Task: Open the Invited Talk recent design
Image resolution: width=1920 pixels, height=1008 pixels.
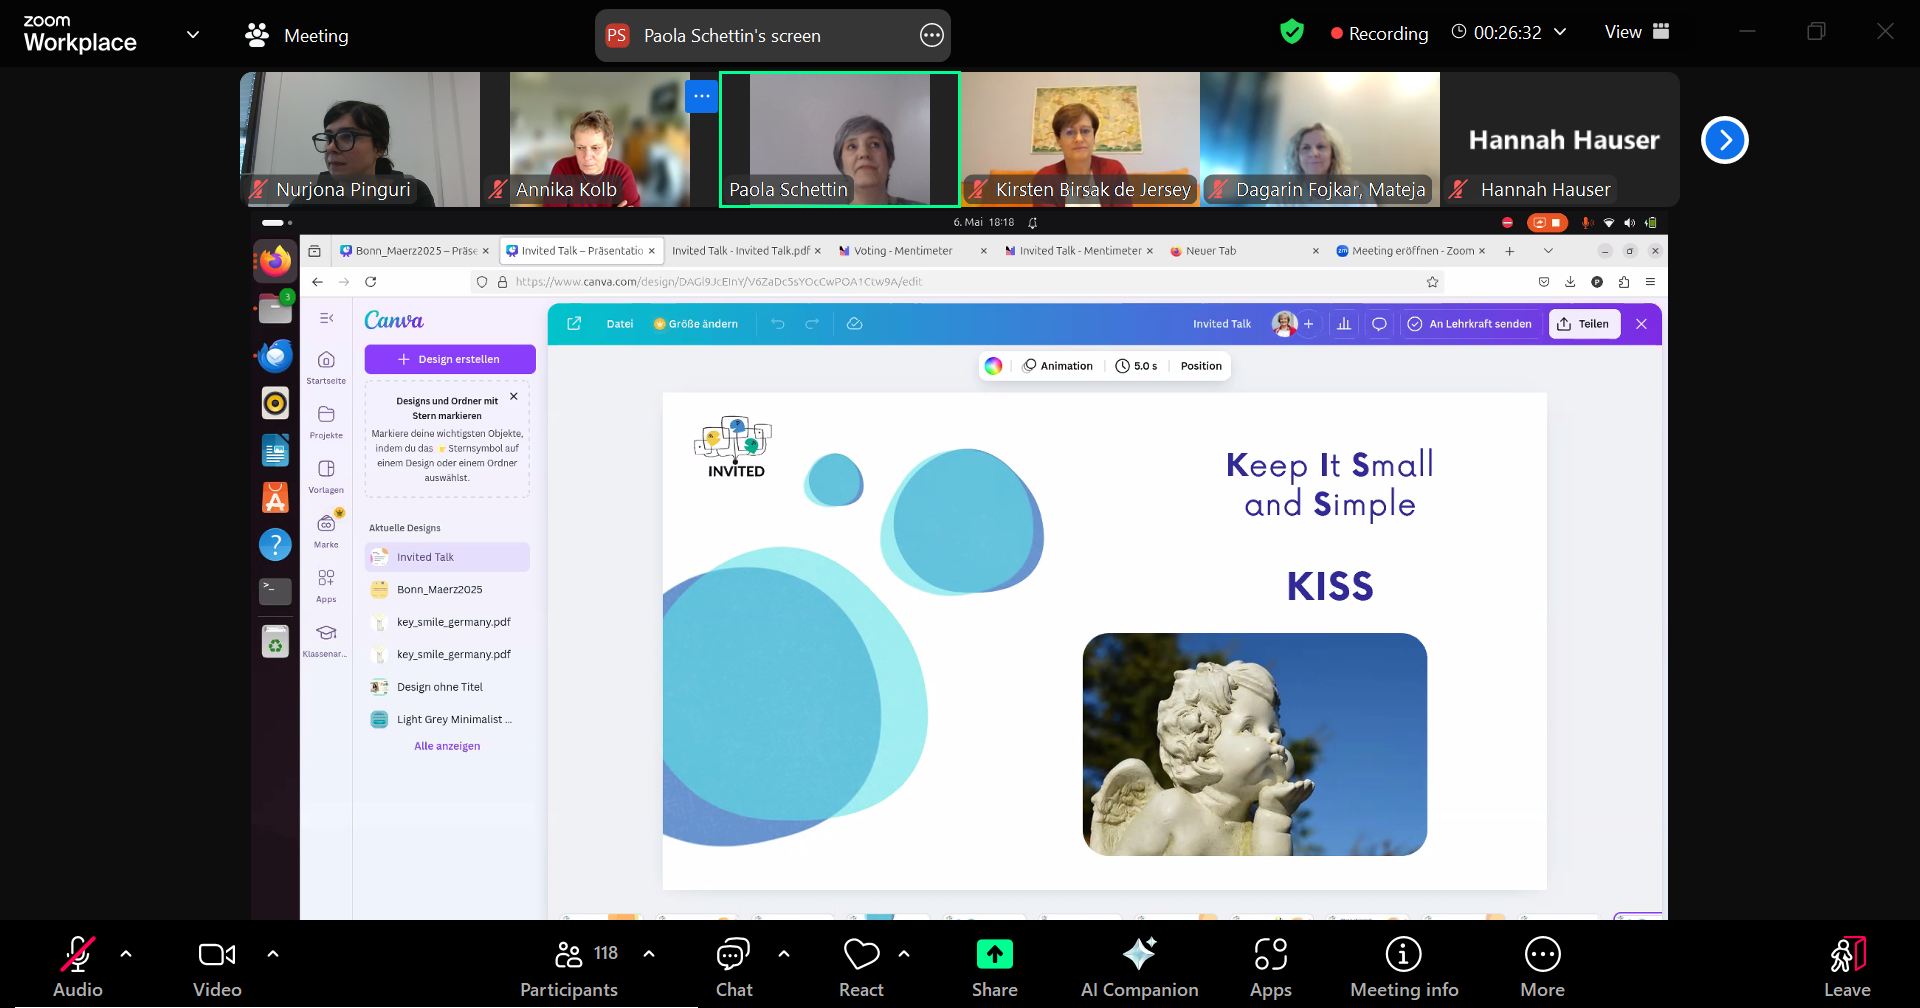Action: click(447, 557)
